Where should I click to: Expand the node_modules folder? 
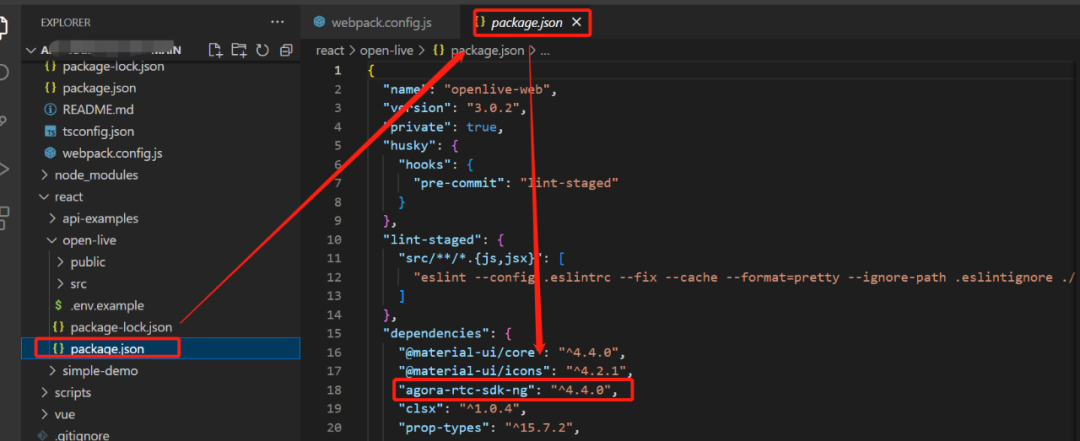pos(90,175)
